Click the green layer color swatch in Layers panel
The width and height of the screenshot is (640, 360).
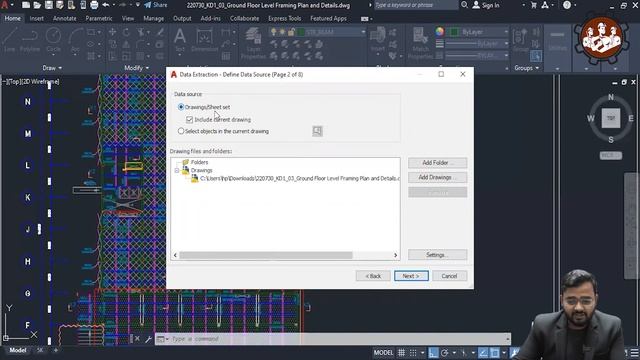[302, 32]
